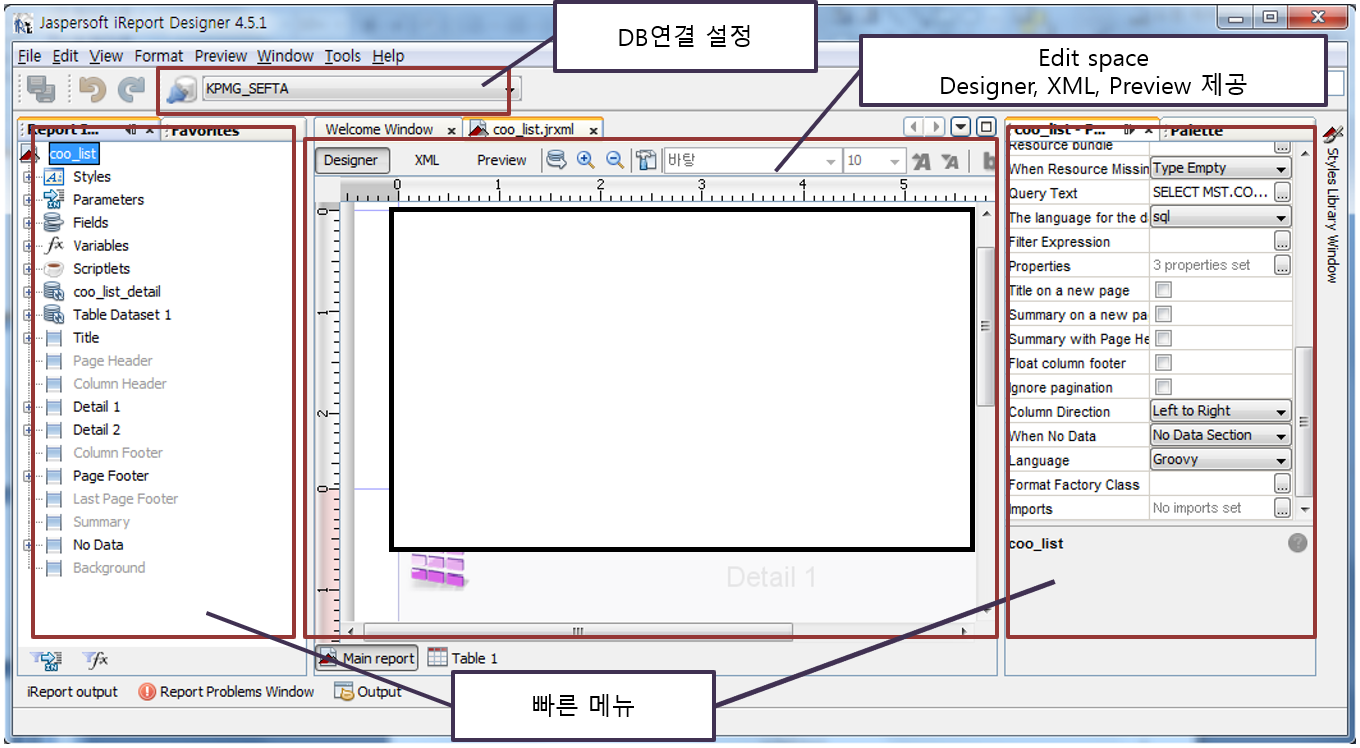
Task: Open the Format menu
Action: [x=159, y=56]
